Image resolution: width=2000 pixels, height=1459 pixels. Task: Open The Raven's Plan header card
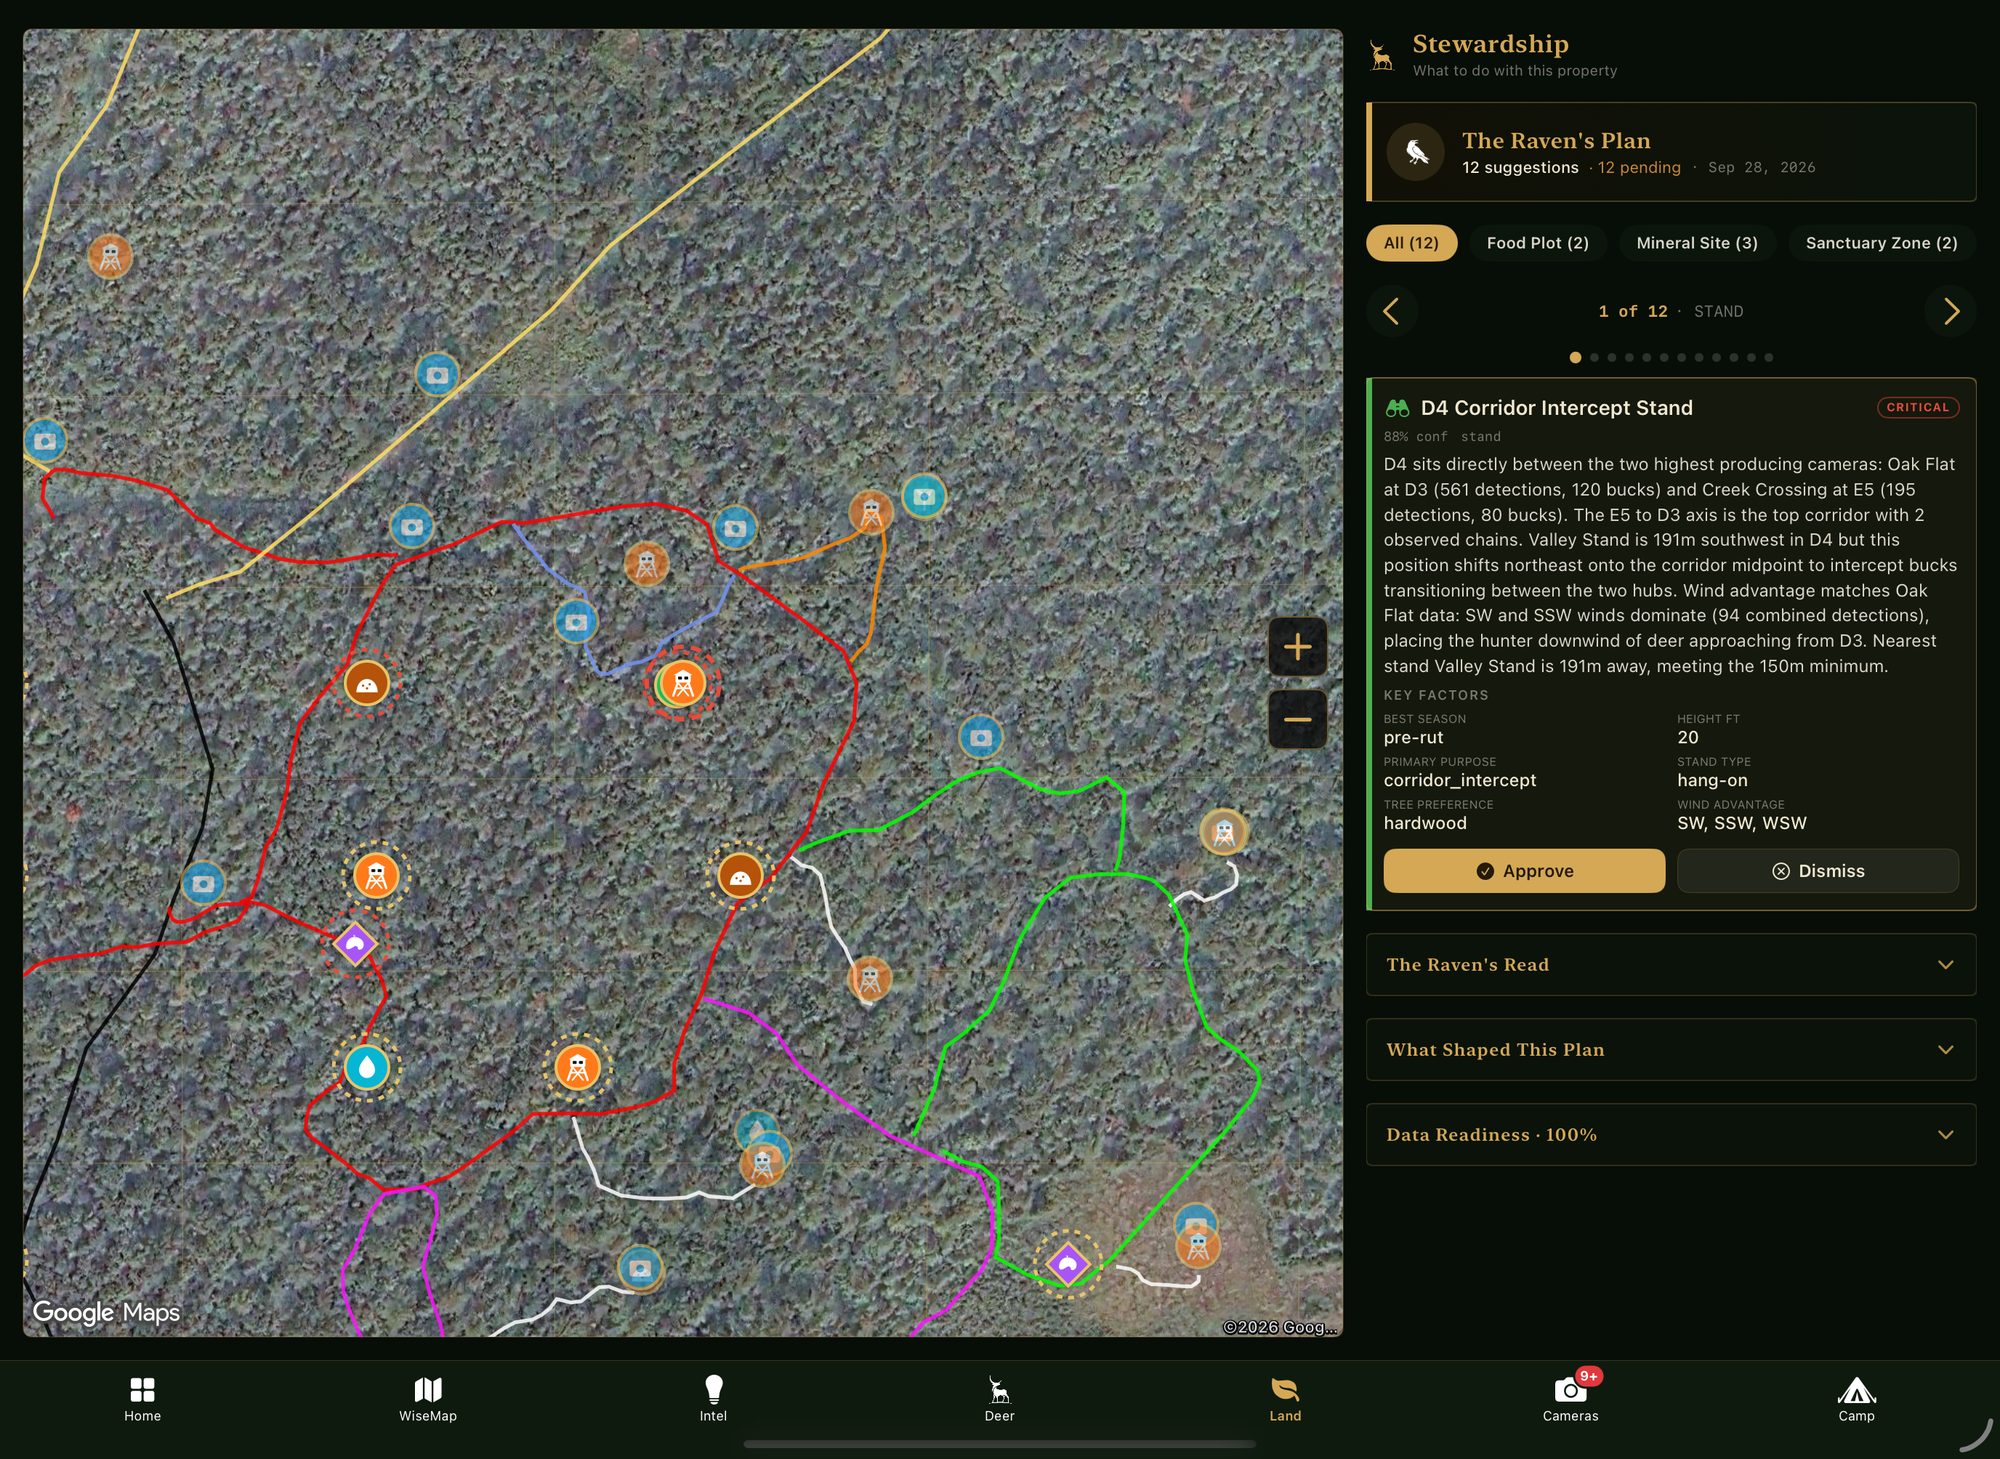click(x=1671, y=152)
